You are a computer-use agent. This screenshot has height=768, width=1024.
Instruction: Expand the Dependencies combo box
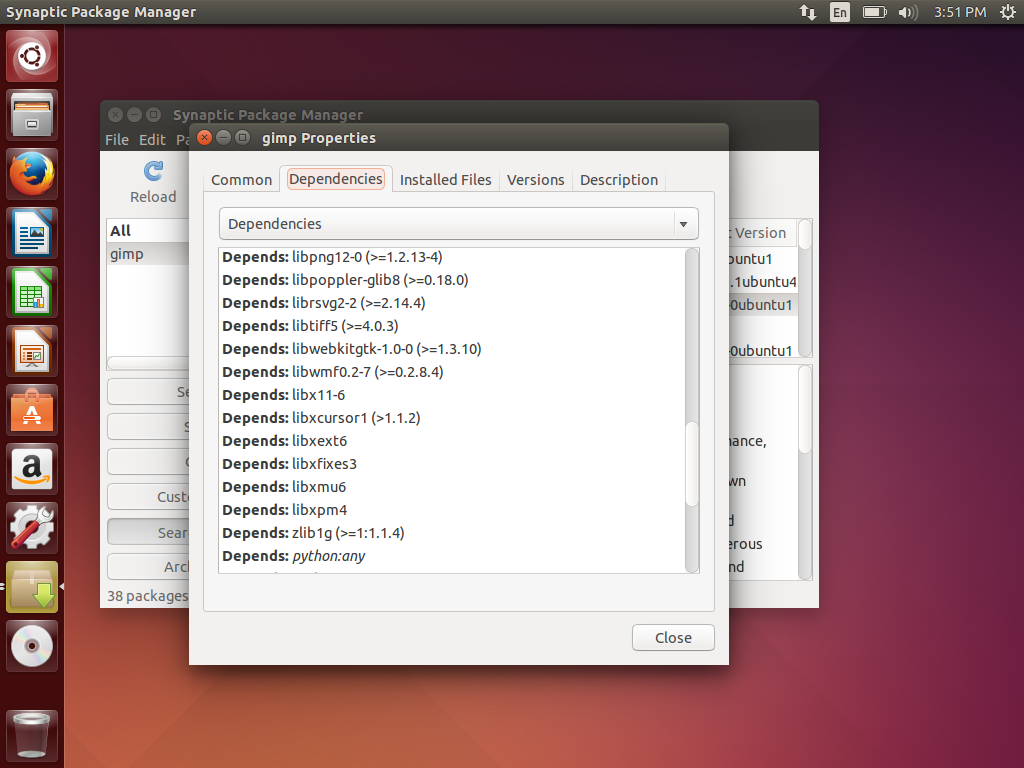[458, 224]
